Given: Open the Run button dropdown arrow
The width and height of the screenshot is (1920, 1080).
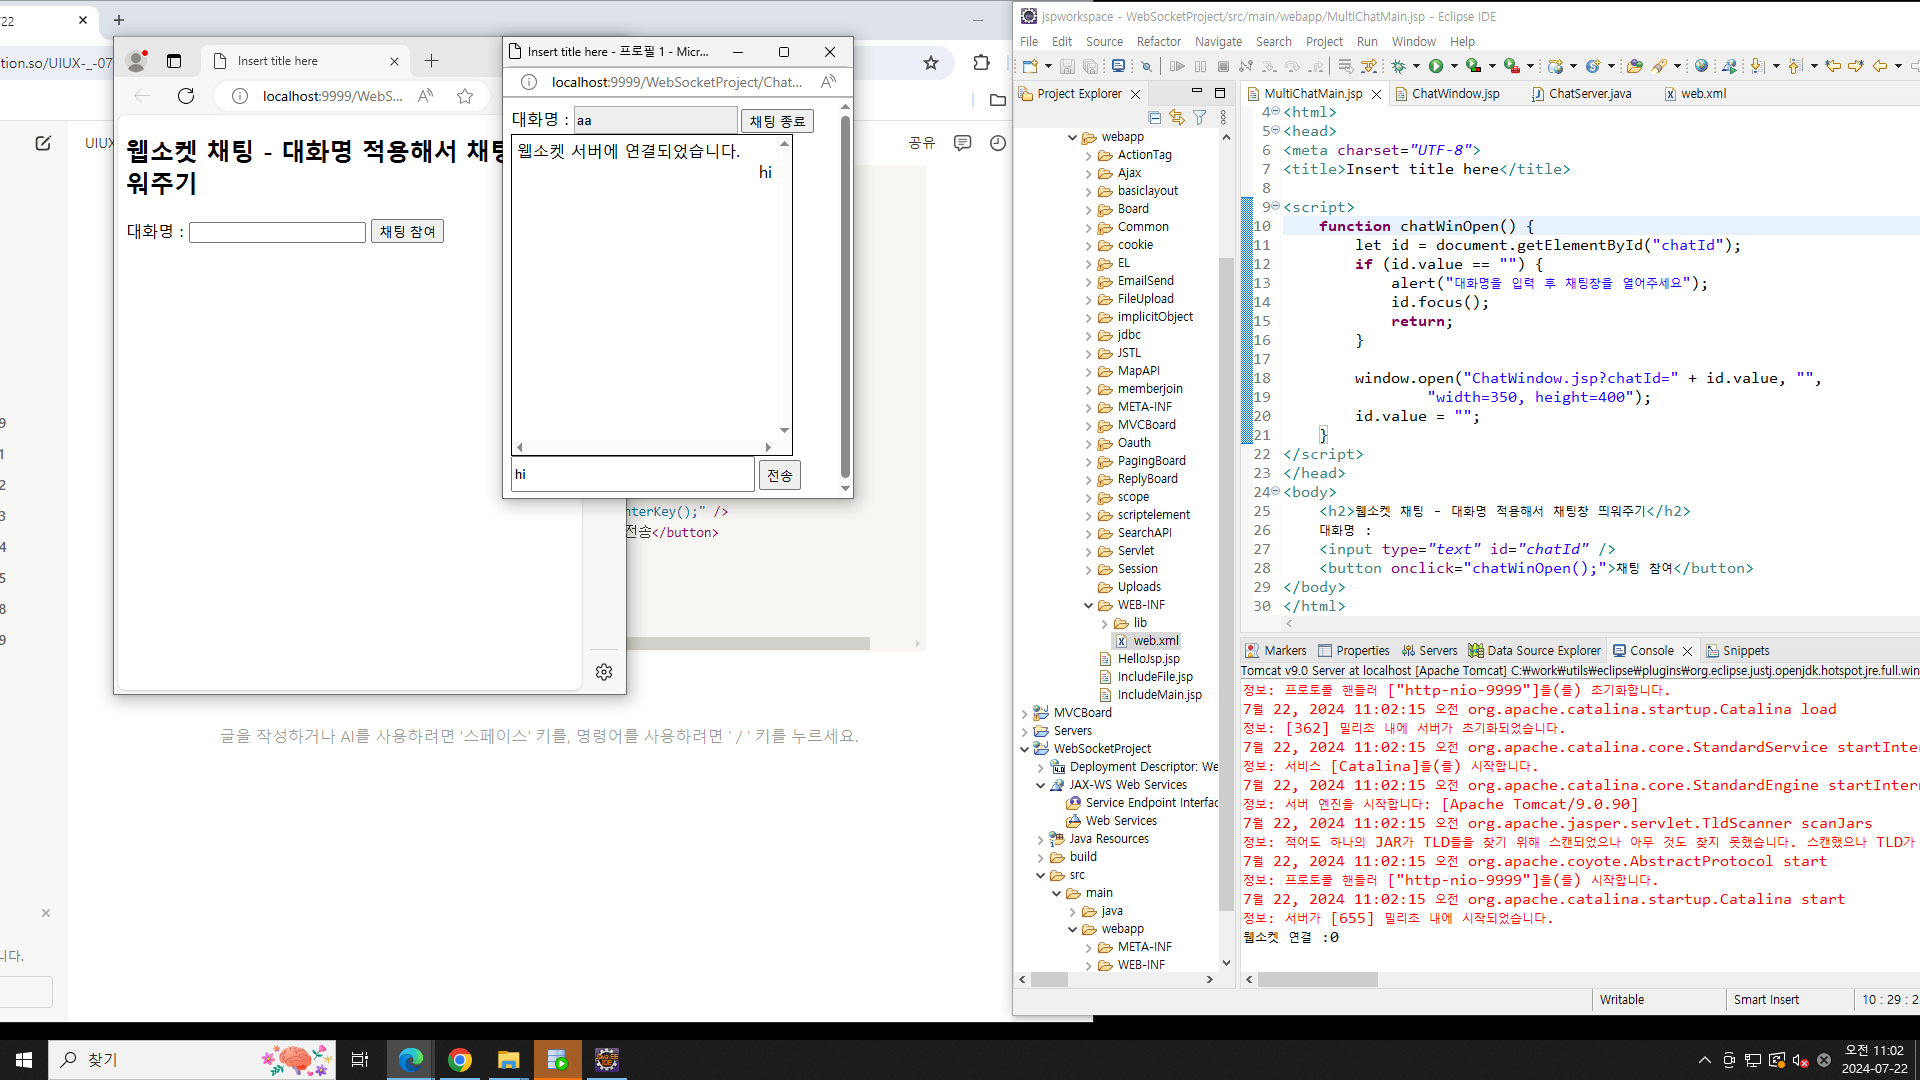Looking at the screenshot, I should (x=1454, y=66).
